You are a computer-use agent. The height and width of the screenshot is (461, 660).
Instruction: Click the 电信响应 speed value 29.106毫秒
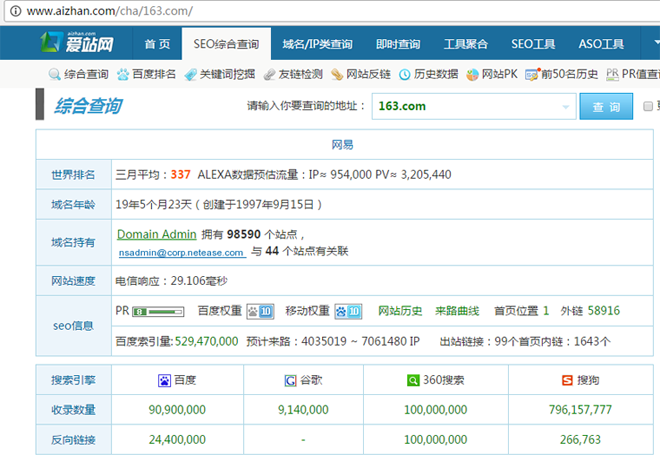(x=199, y=281)
